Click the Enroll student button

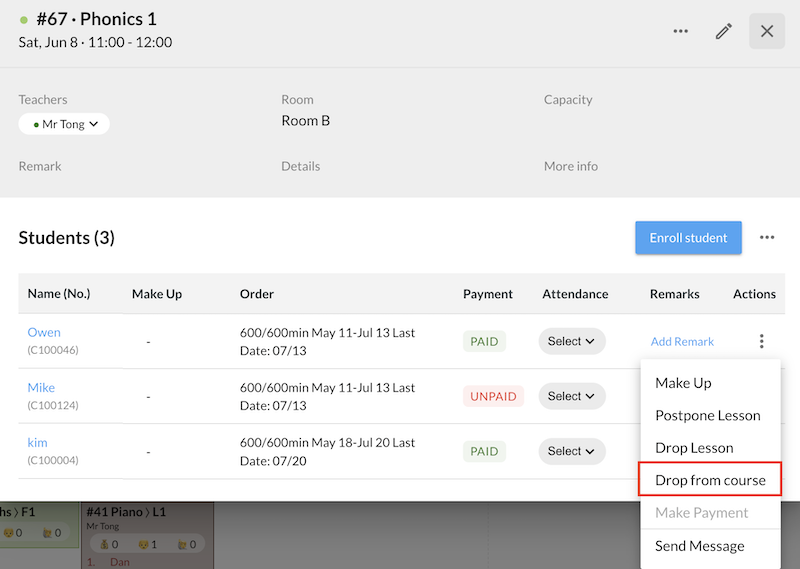tap(688, 238)
